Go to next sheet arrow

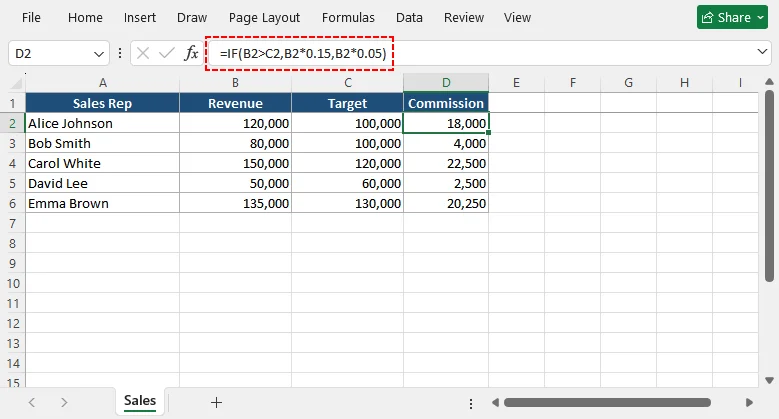(64, 402)
